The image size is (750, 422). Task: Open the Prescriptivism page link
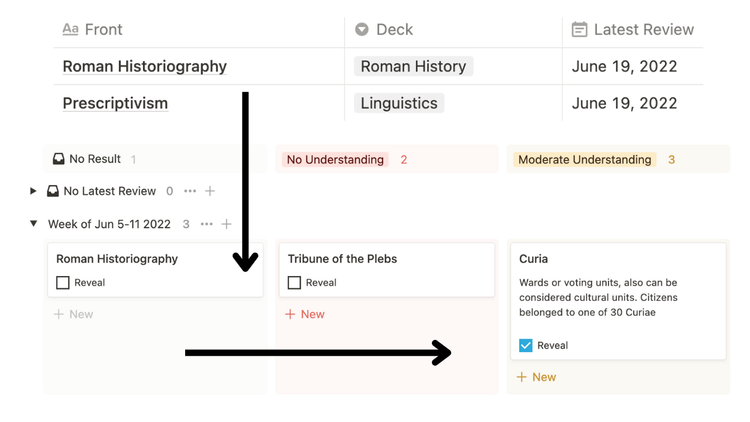pos(115,103)
